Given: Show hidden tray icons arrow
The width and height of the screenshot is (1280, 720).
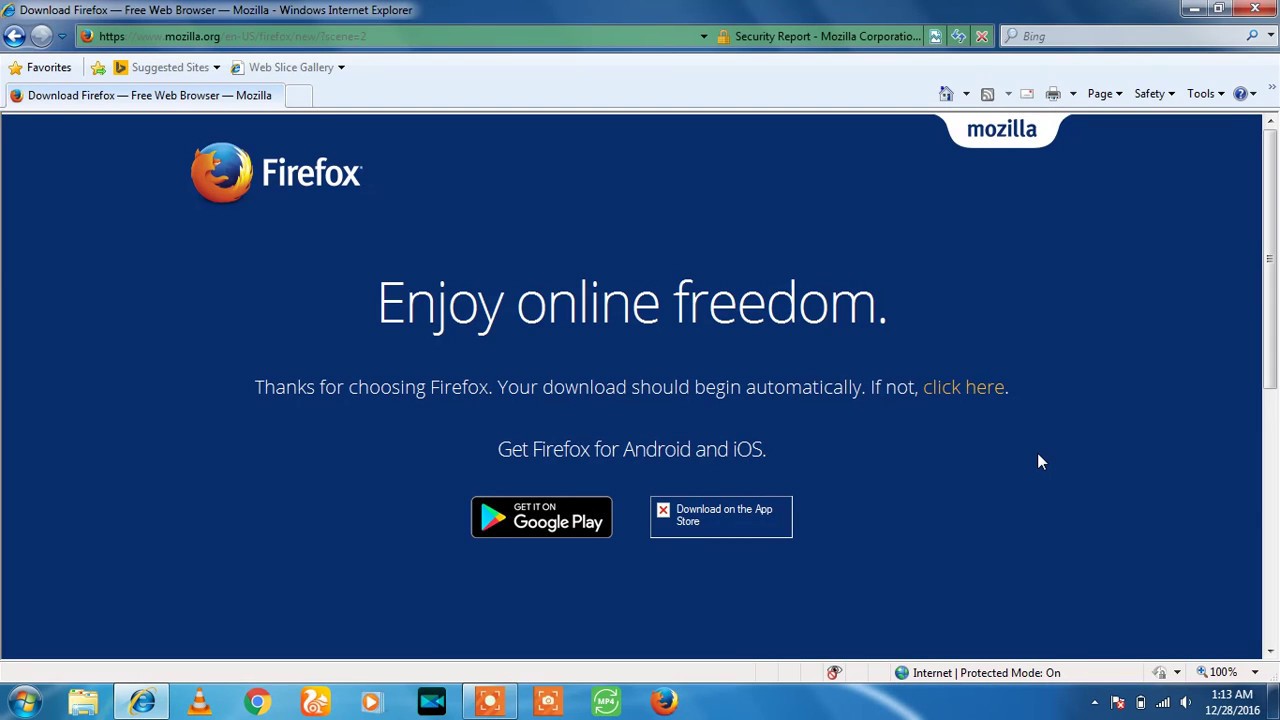Looking at the screenshot, I should click(1095, 702).
